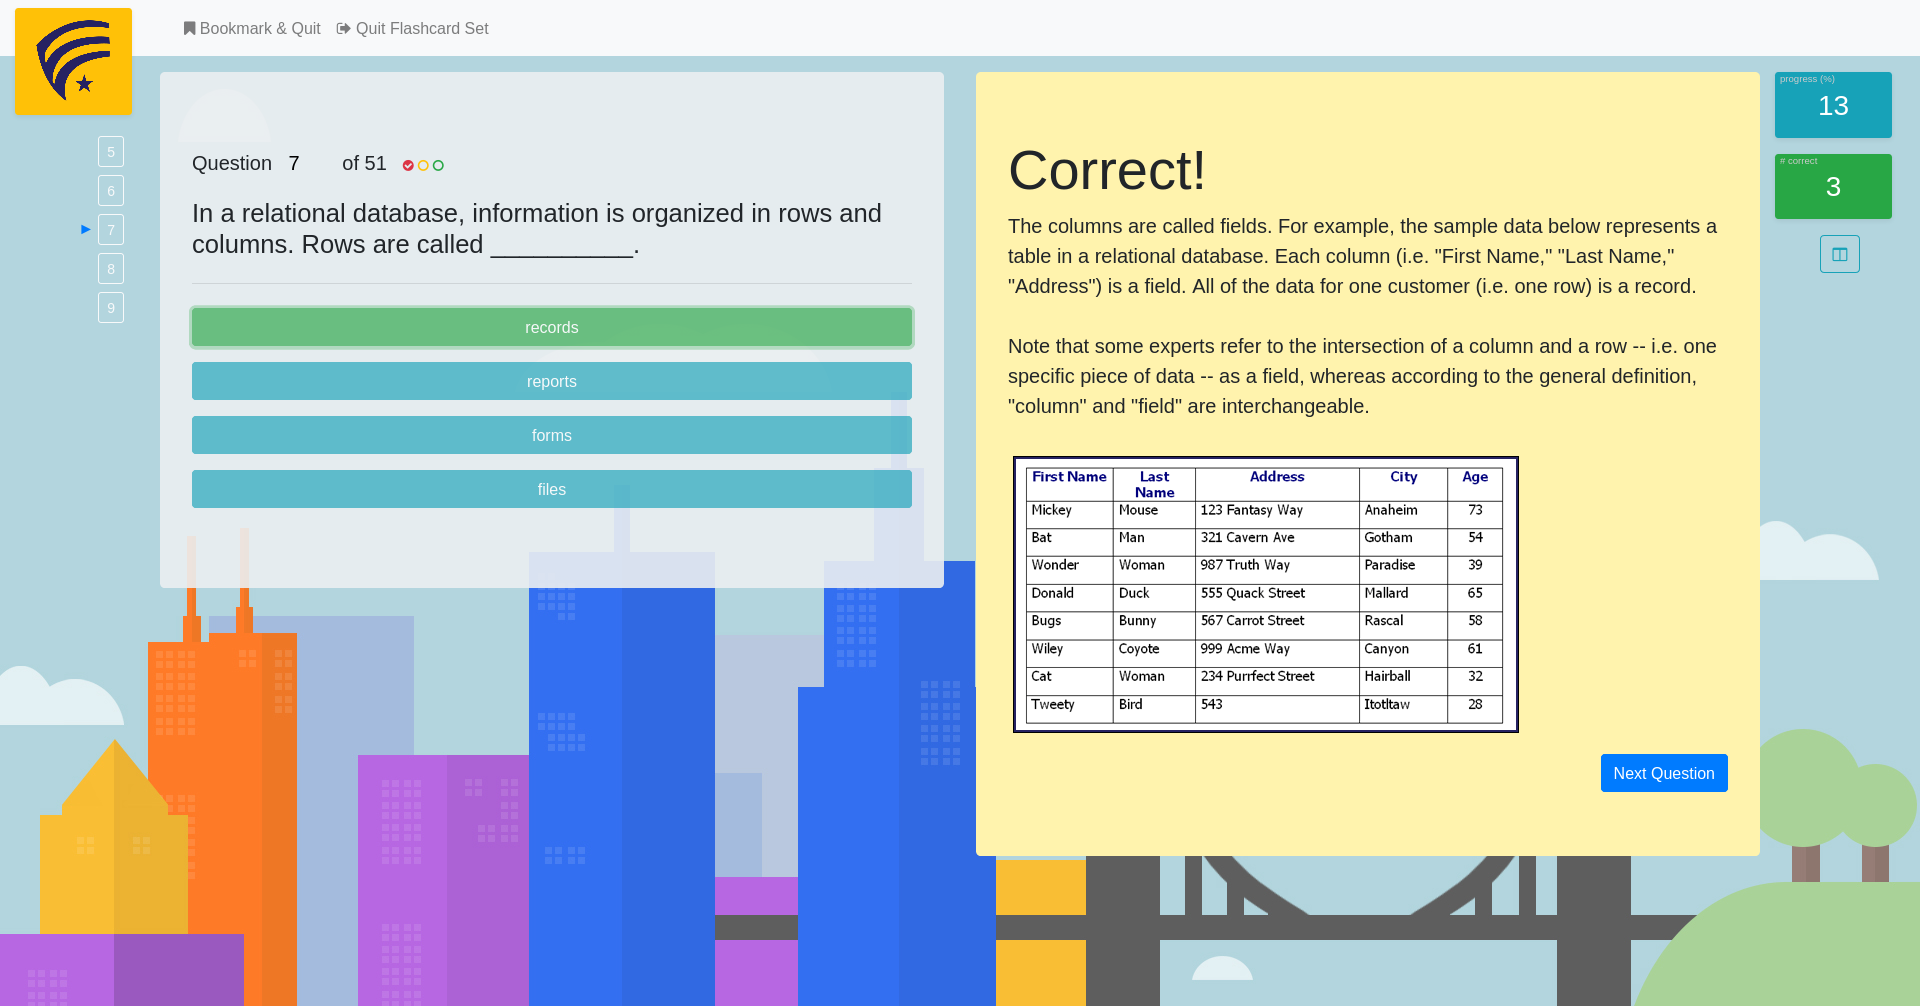
Task: Jump to question 8 in sidebar
Action: [111, 269]
